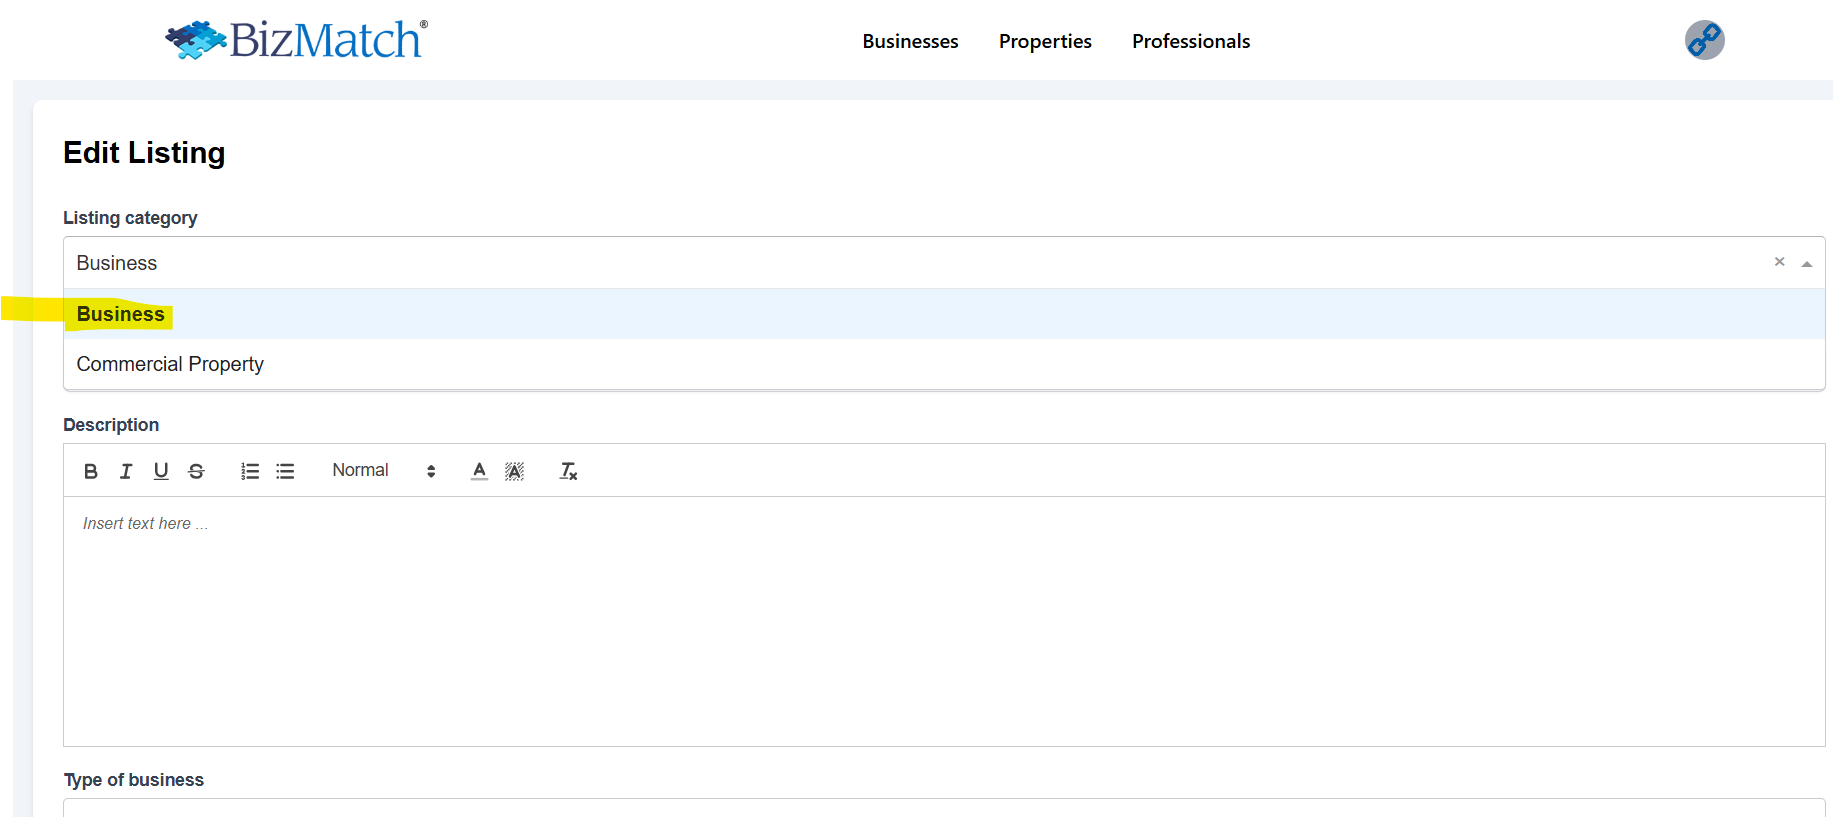Clear the selected Listing category value
The height and width of the screenshot is (817, 1833).
pos(1779,262)
